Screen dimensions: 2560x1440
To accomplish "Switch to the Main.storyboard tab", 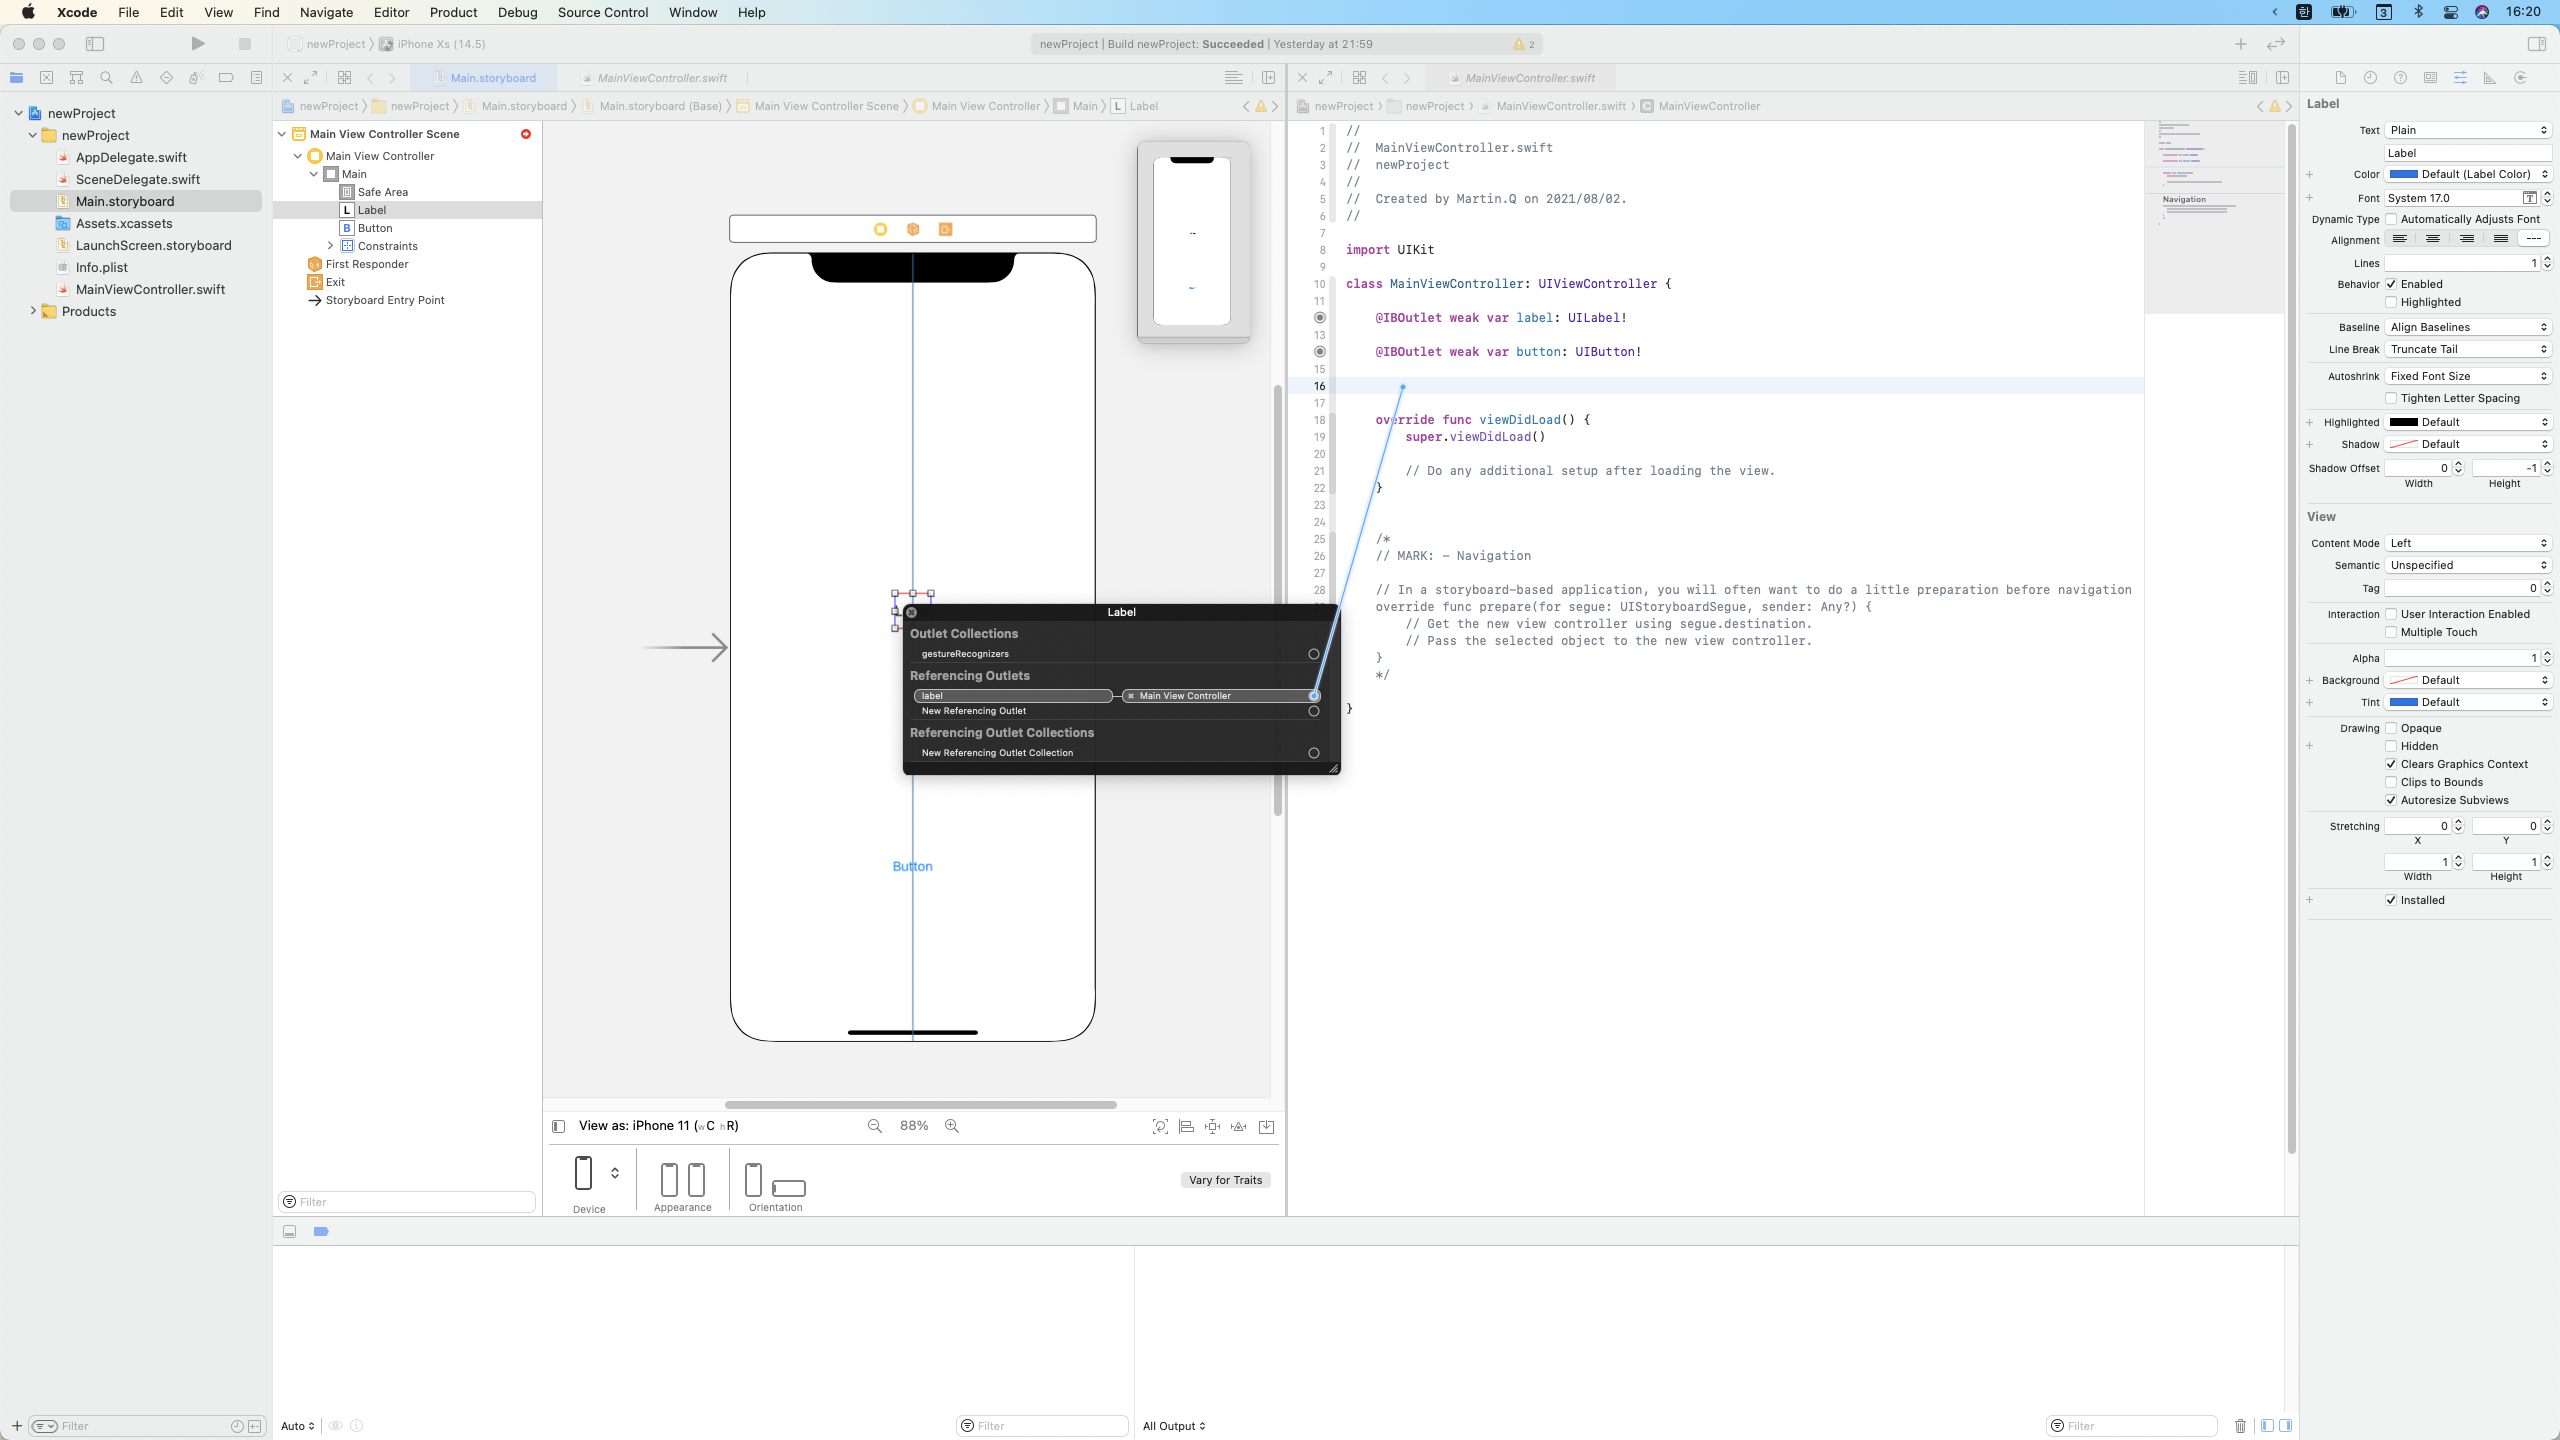I will click(492, 78).
